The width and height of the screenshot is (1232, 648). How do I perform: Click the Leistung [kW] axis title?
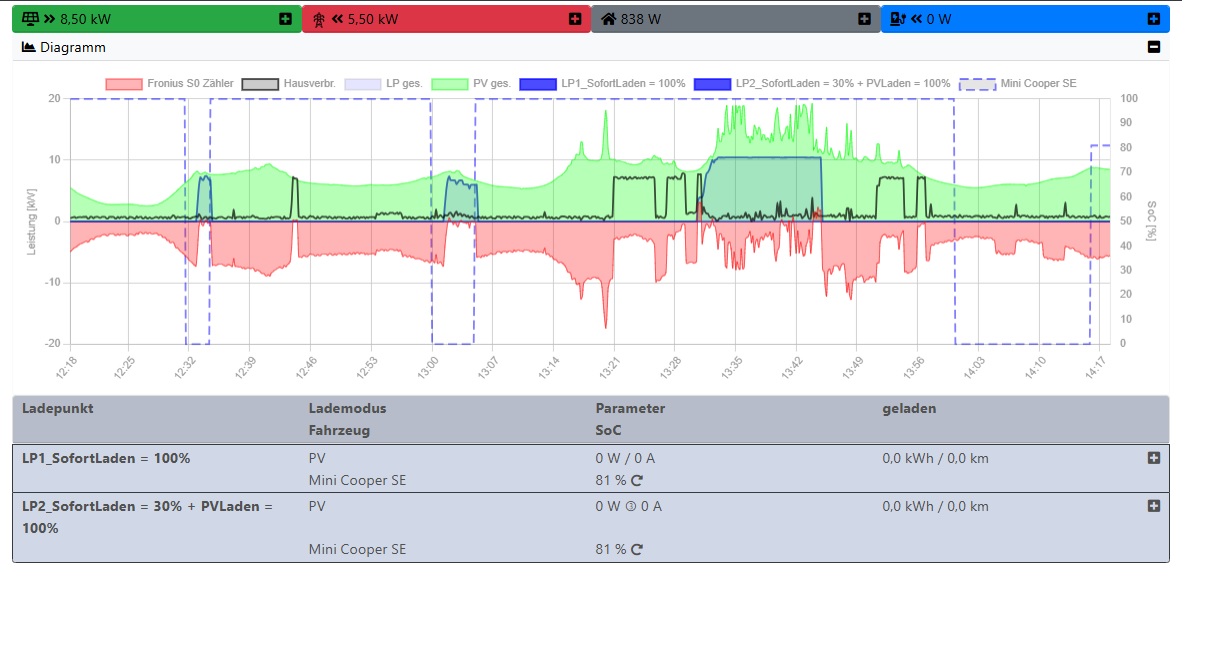tap(31, 221)
